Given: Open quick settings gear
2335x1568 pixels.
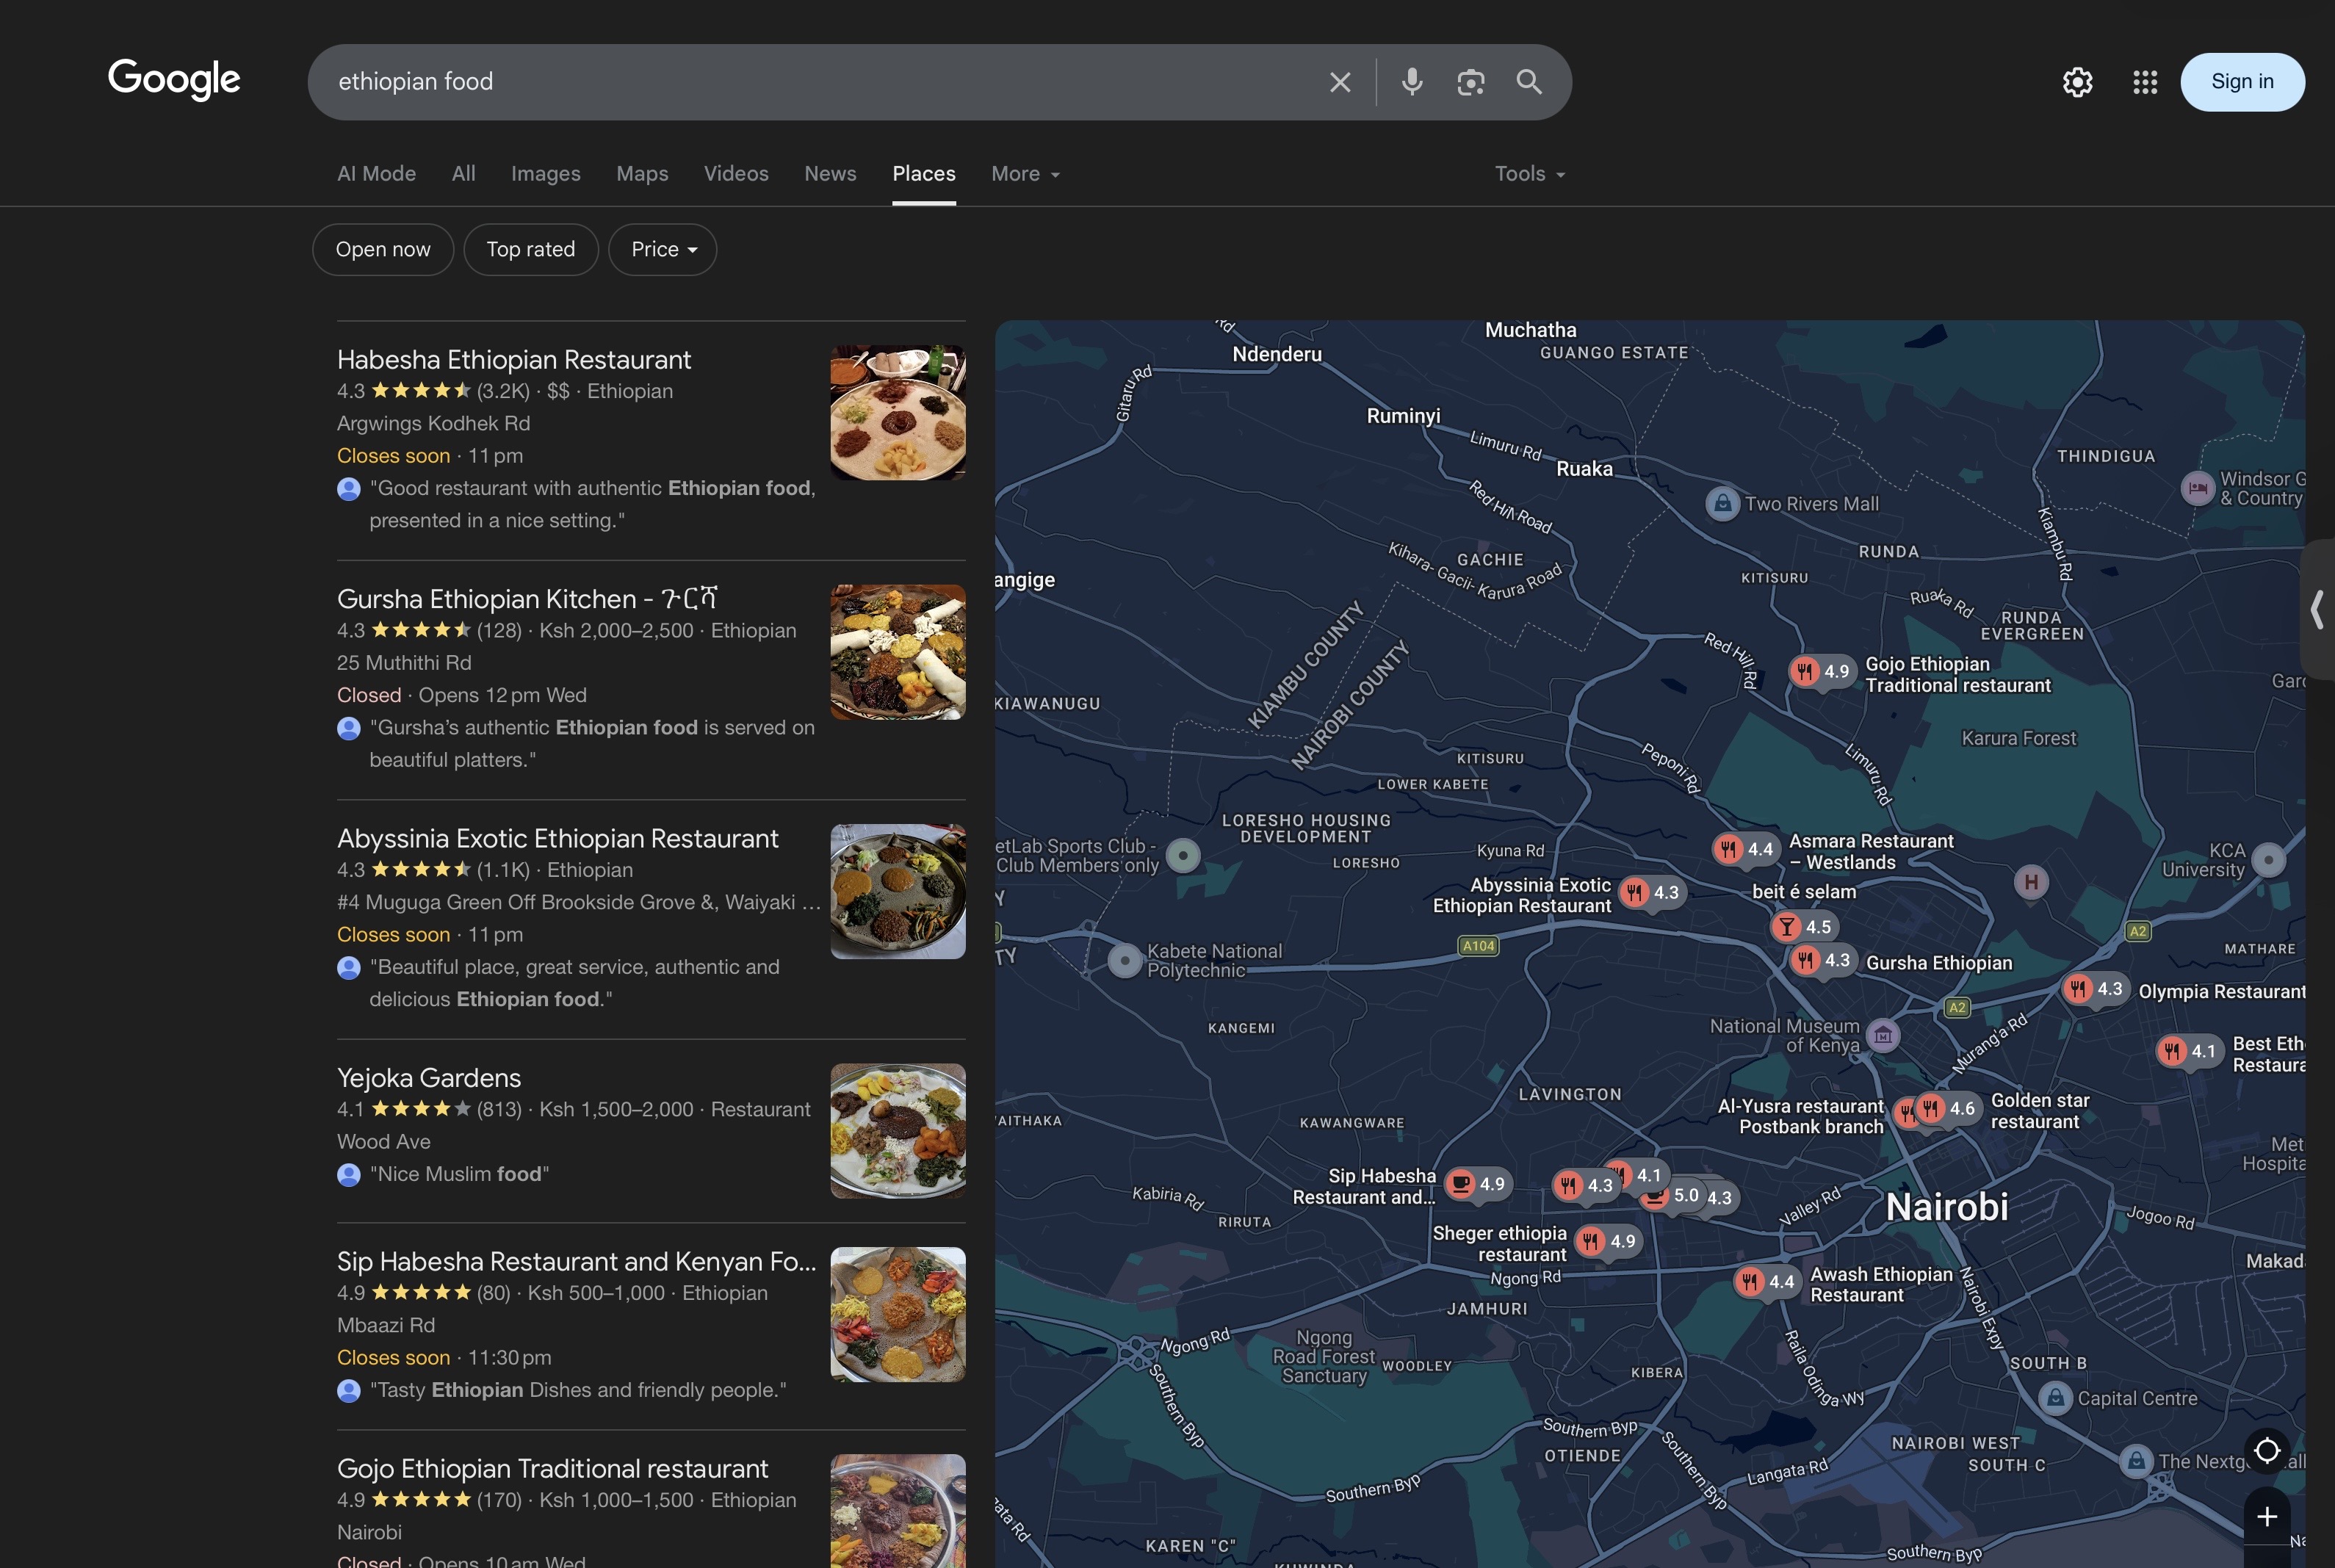Looking at the screenshot, I should click(2077, 82).
